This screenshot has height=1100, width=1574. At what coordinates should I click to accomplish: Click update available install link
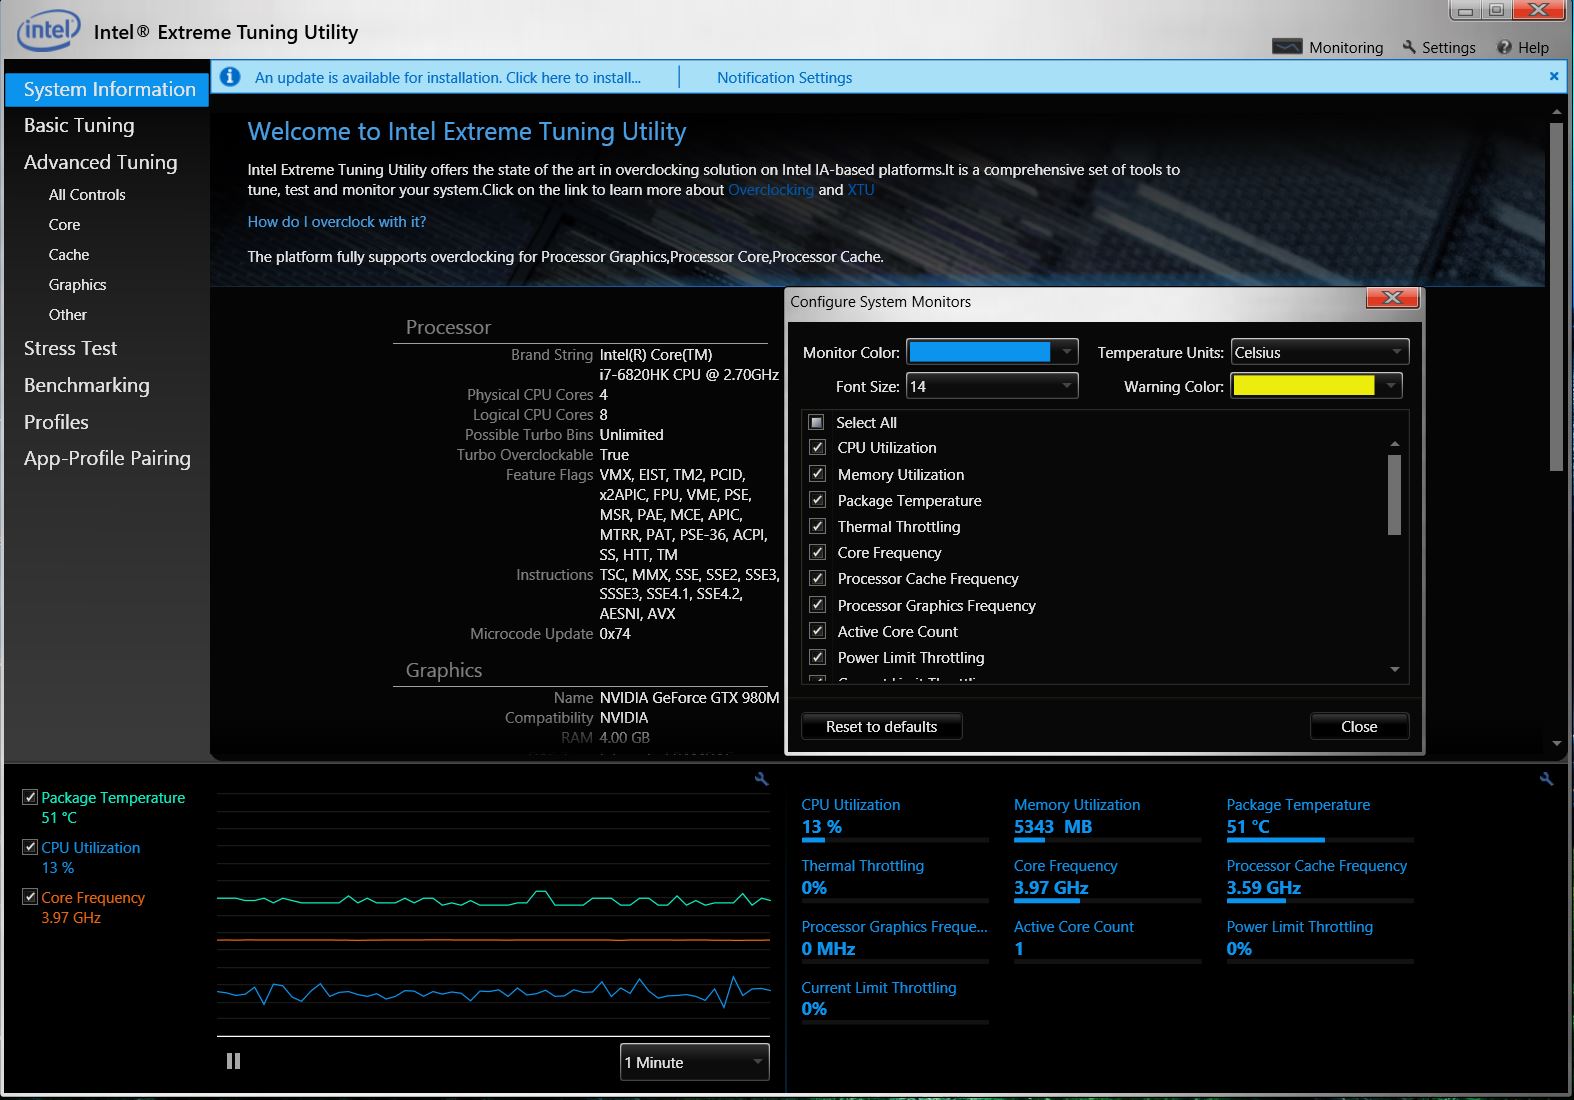(448, 77)
